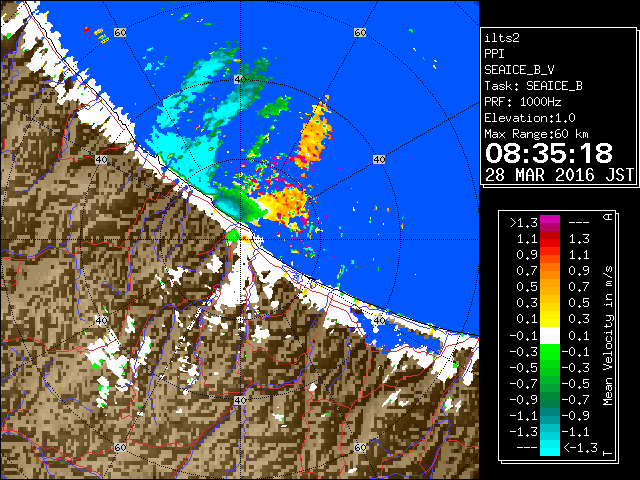Viewport: 640px width, 480px height.
Task: Pick the white near-zero velocity legend band
Action: click(550, 336)
